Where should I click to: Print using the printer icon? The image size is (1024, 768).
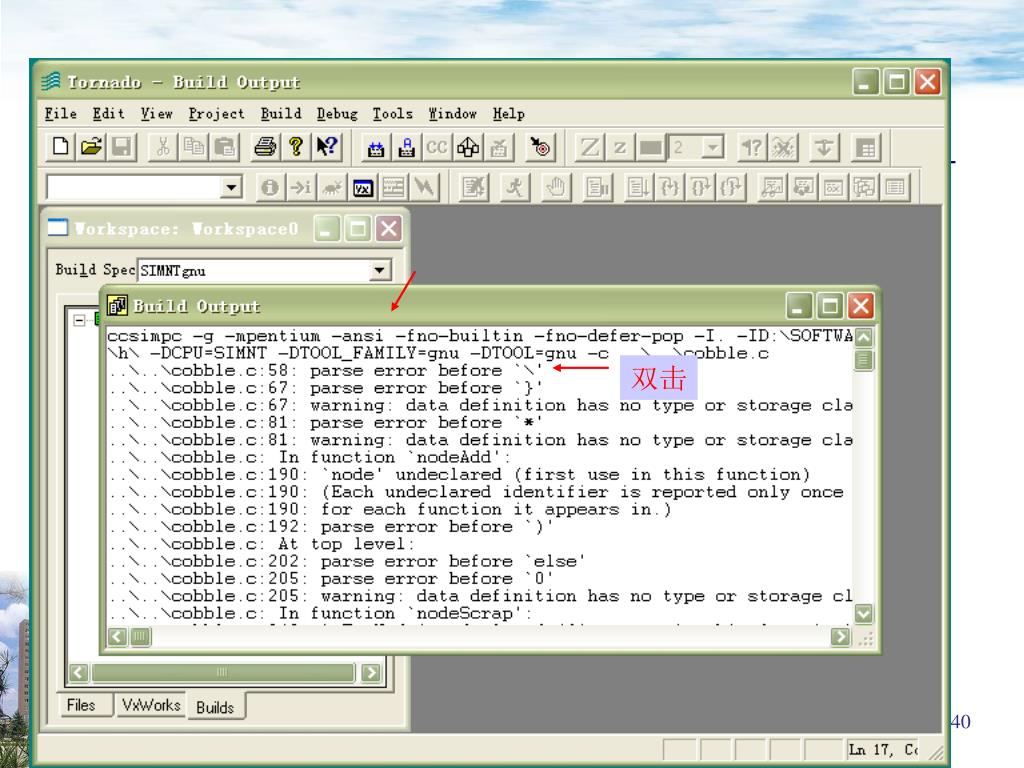265,147
